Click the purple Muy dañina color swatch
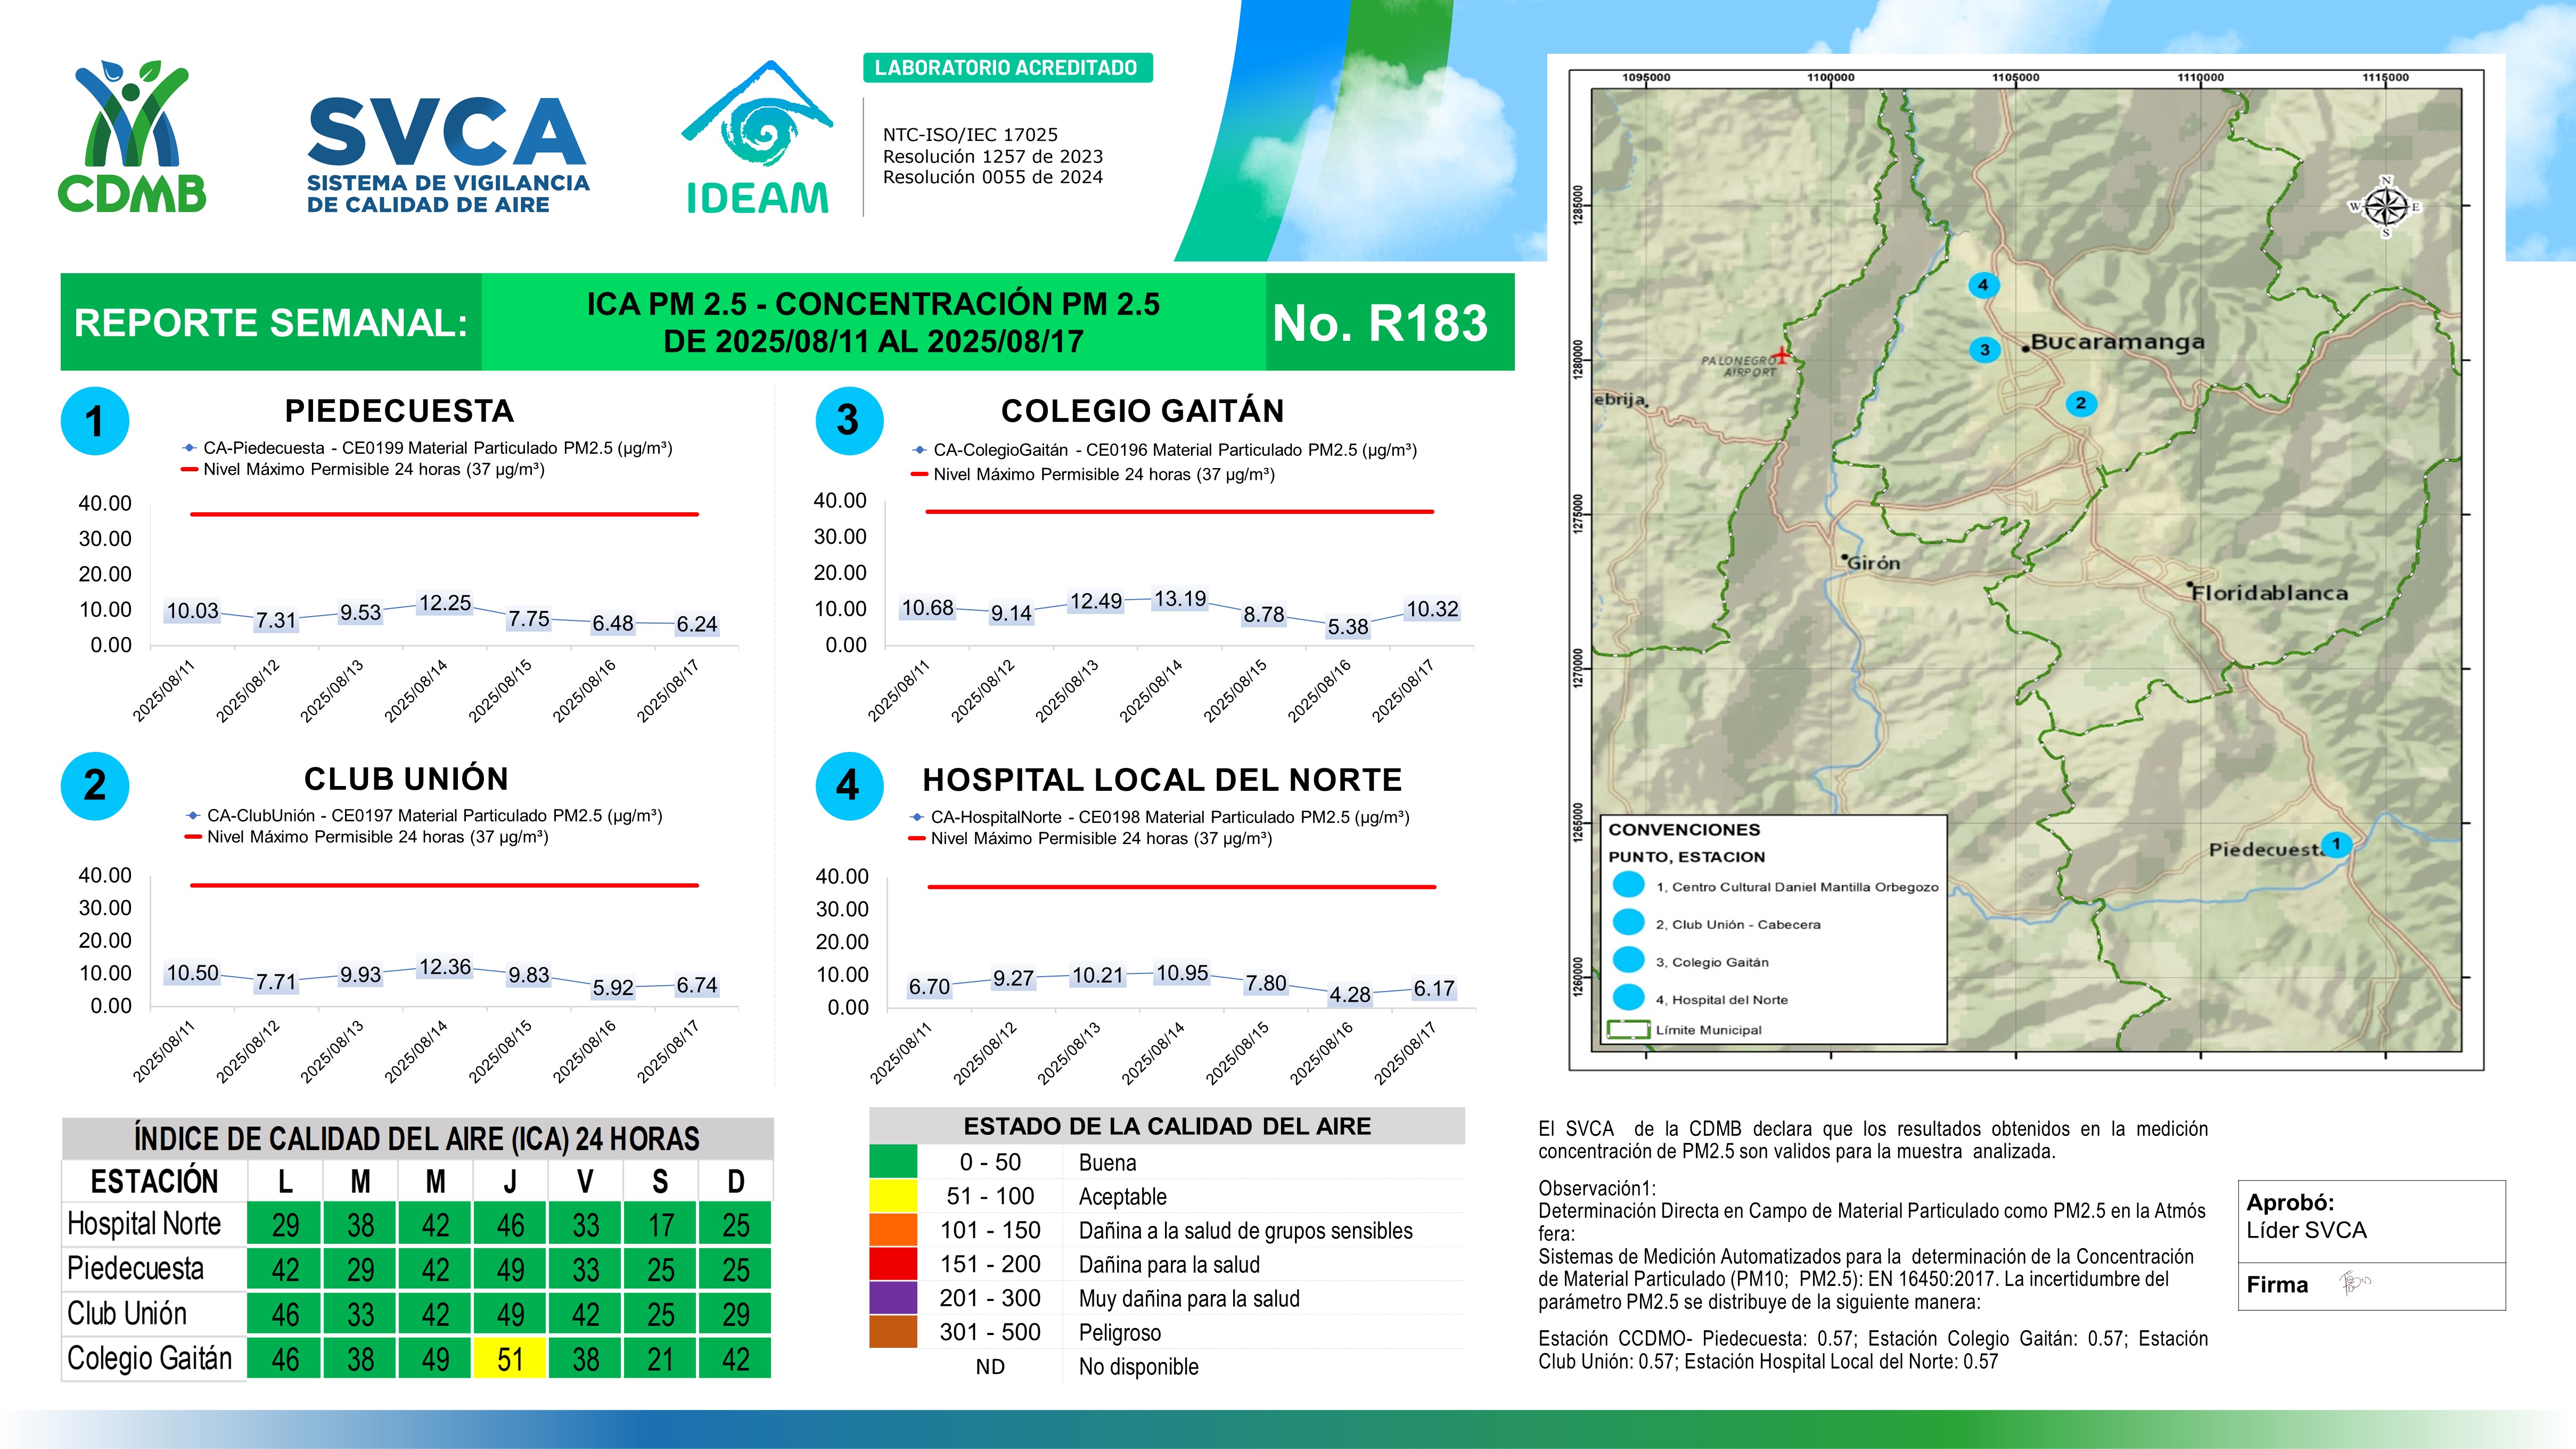The height and width of the screenshot is (1449, 2576). (x=892, y=1298)
